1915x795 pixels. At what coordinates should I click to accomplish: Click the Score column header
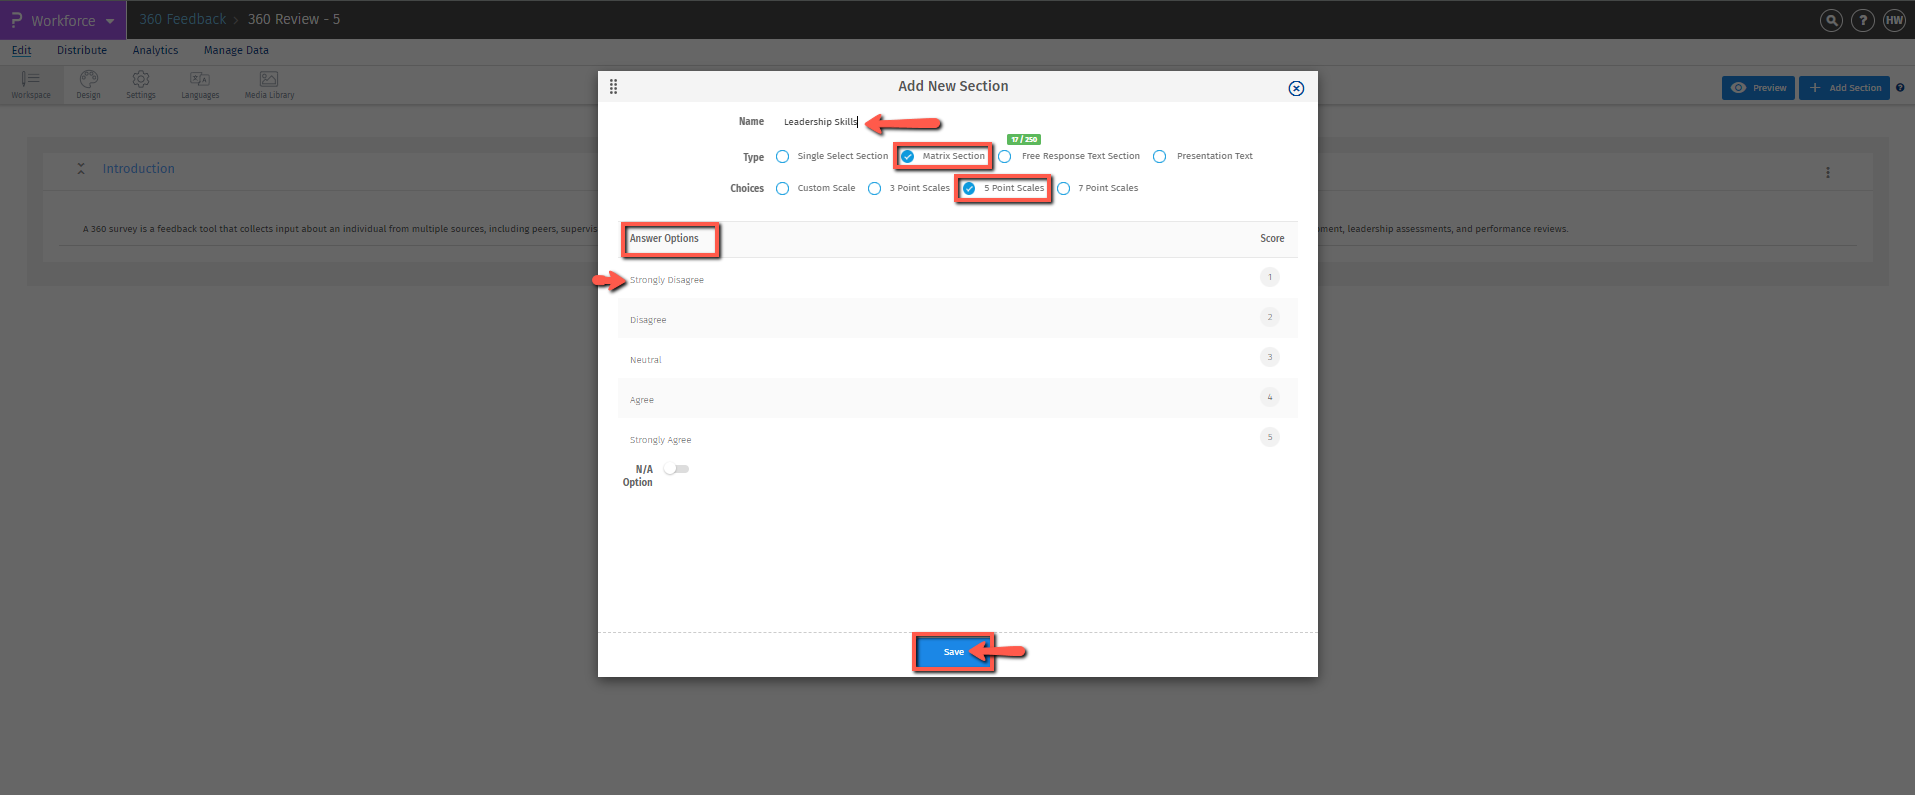[x=1272, y=239]
